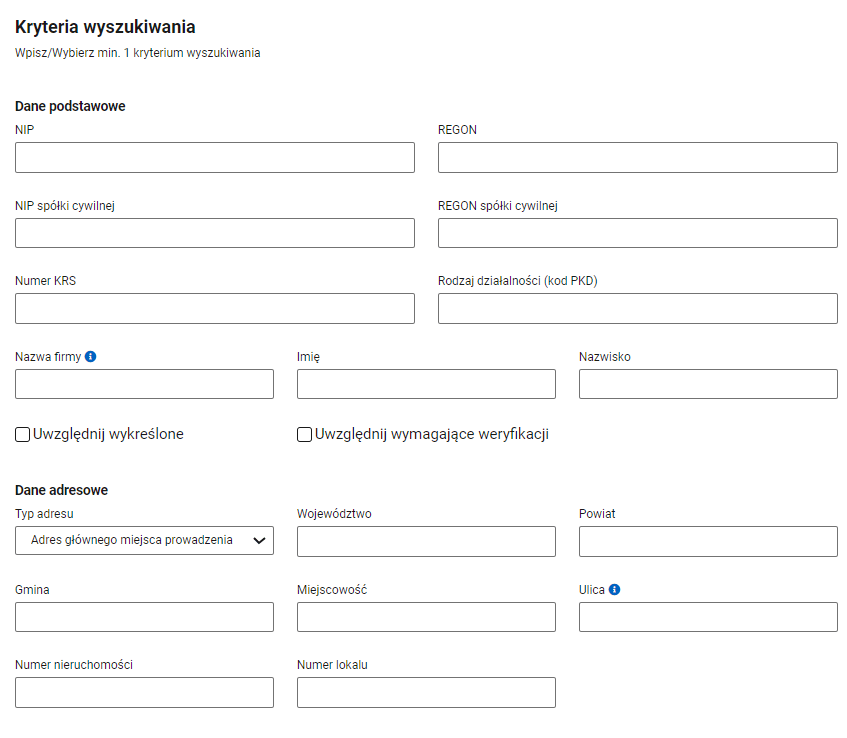Click the Gmina text field
847x738 pixels.
(x=144, y=617)
